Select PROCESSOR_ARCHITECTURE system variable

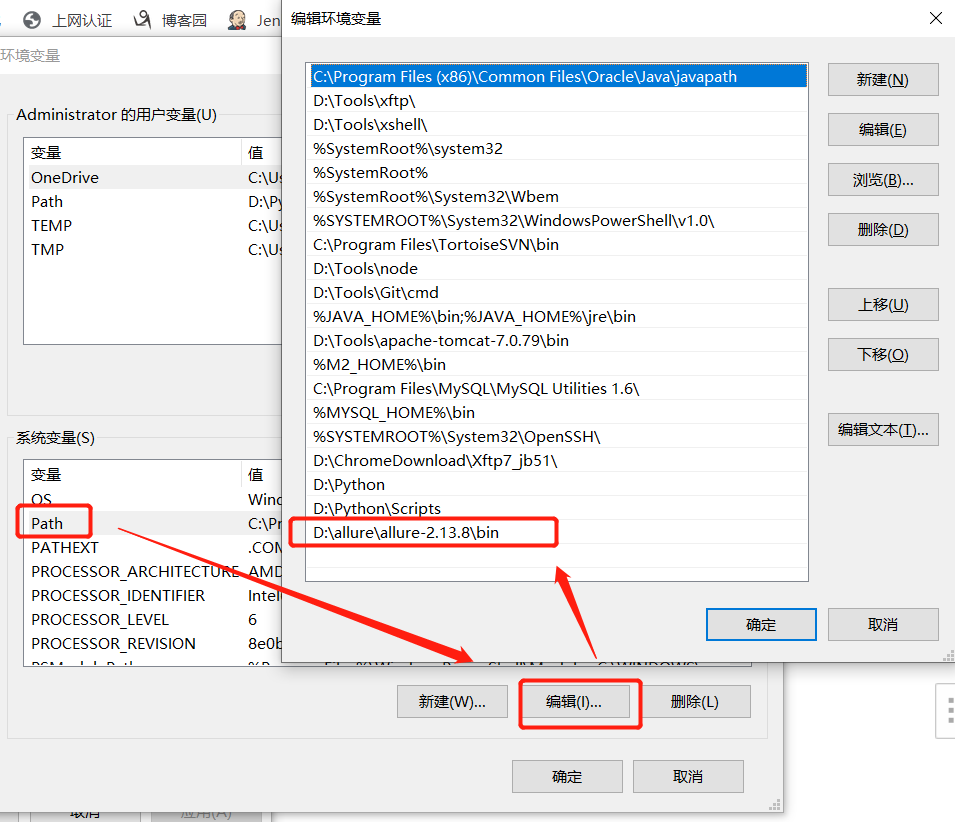[155, 571]
